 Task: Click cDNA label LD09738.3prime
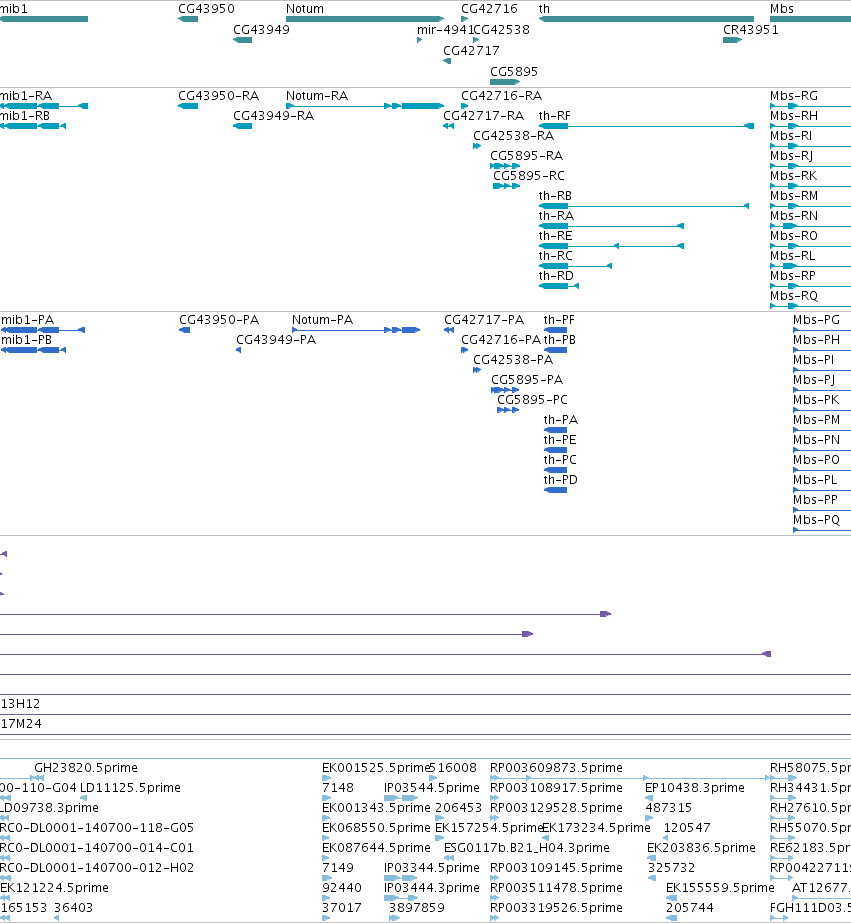click(49, 808)
